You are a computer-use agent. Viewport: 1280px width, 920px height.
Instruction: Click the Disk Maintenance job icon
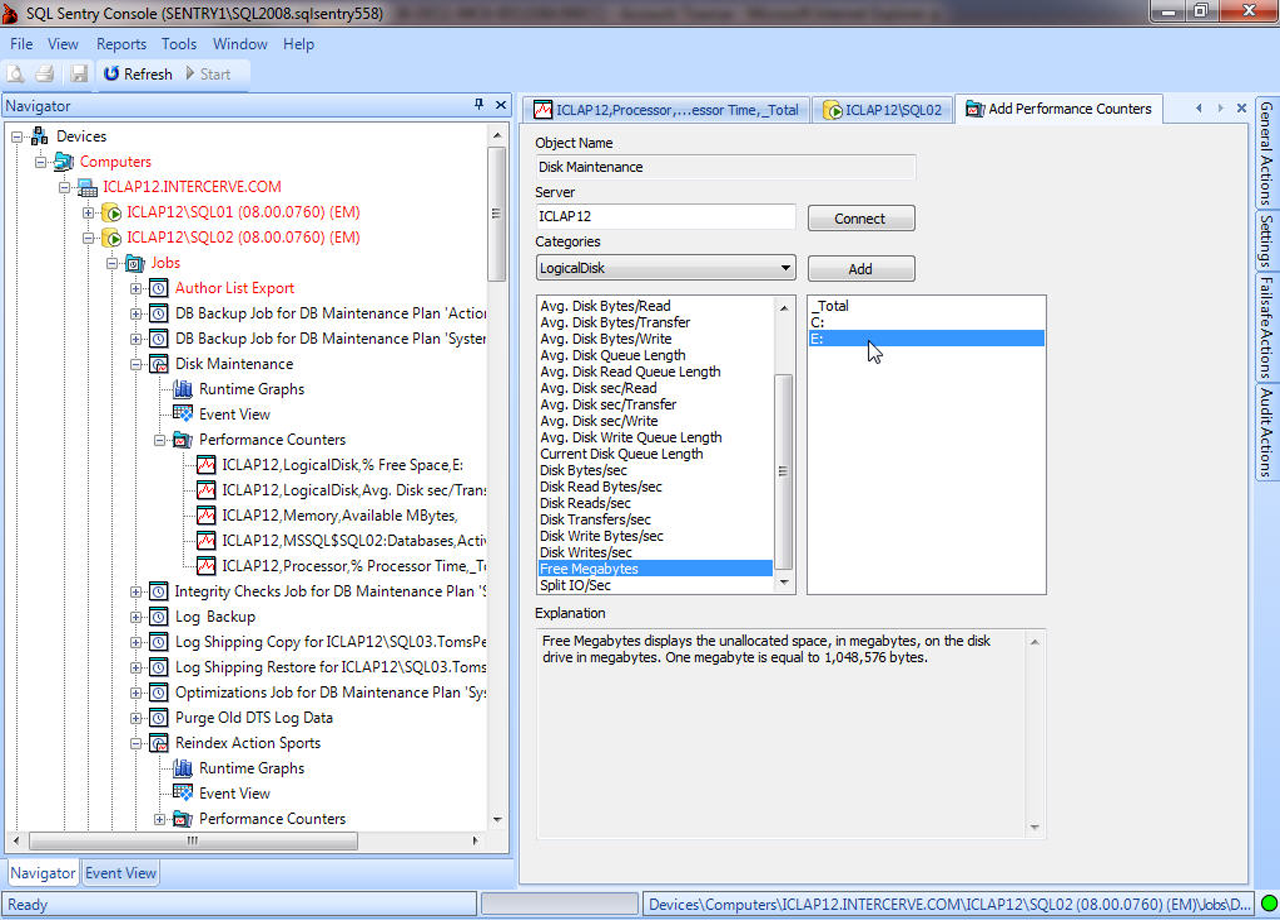tap(158, 364)
